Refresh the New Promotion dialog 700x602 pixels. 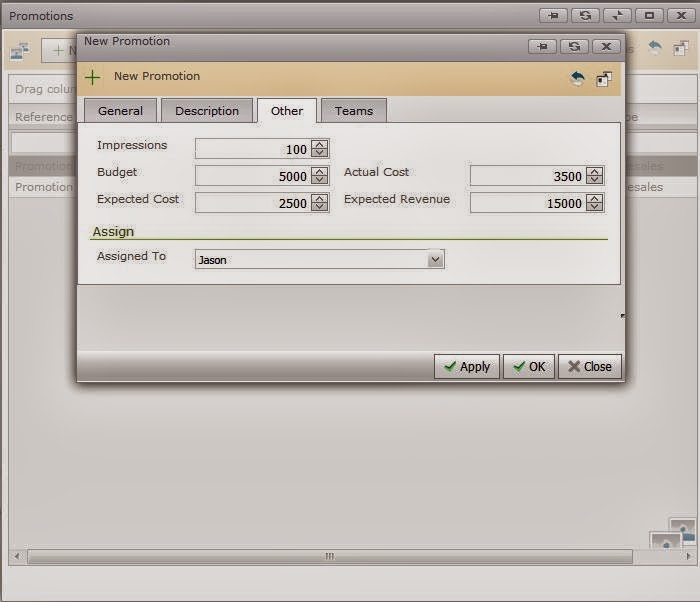pyautogui.click(x=574, y=46)
